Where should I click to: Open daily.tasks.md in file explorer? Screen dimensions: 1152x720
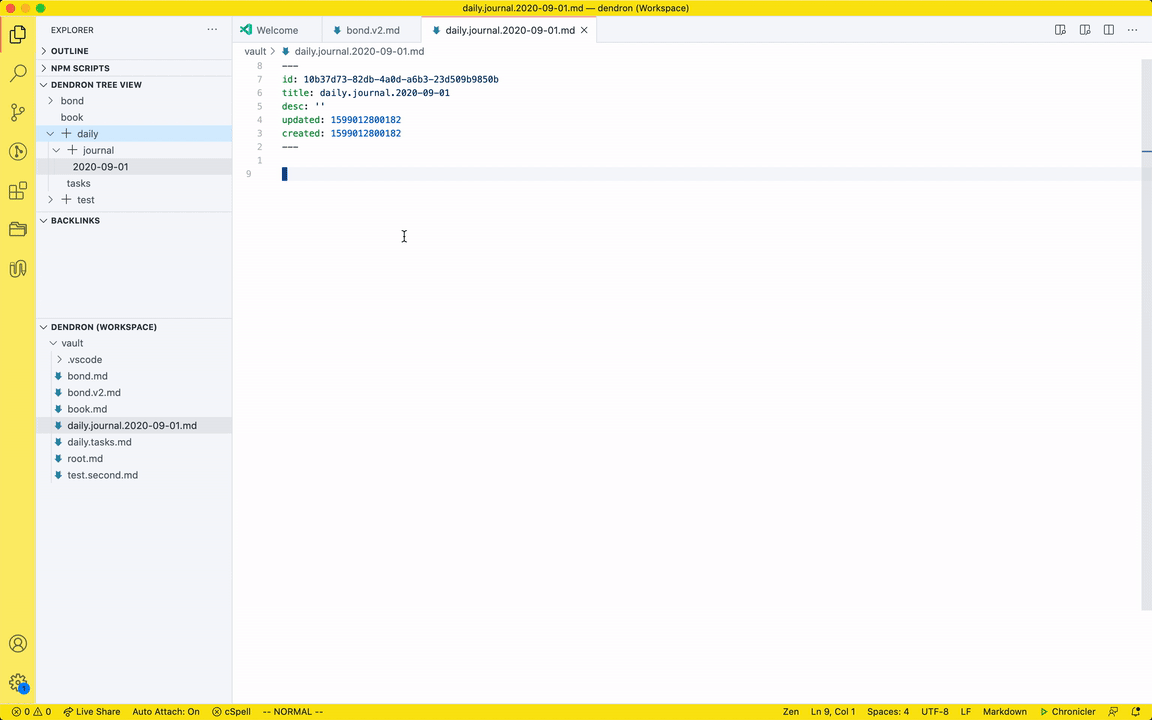(99, 442)
